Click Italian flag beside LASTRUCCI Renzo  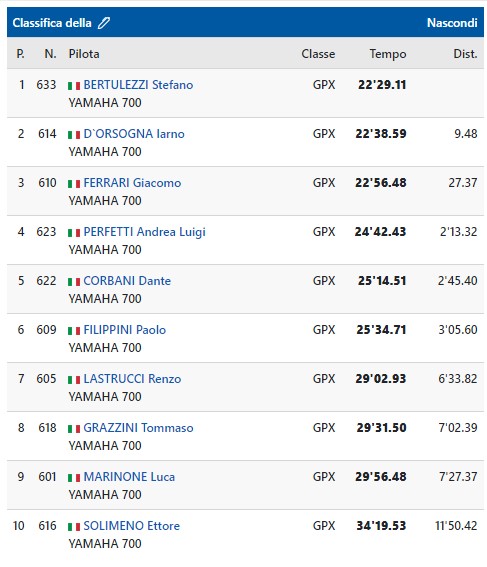tap(74, 380)
